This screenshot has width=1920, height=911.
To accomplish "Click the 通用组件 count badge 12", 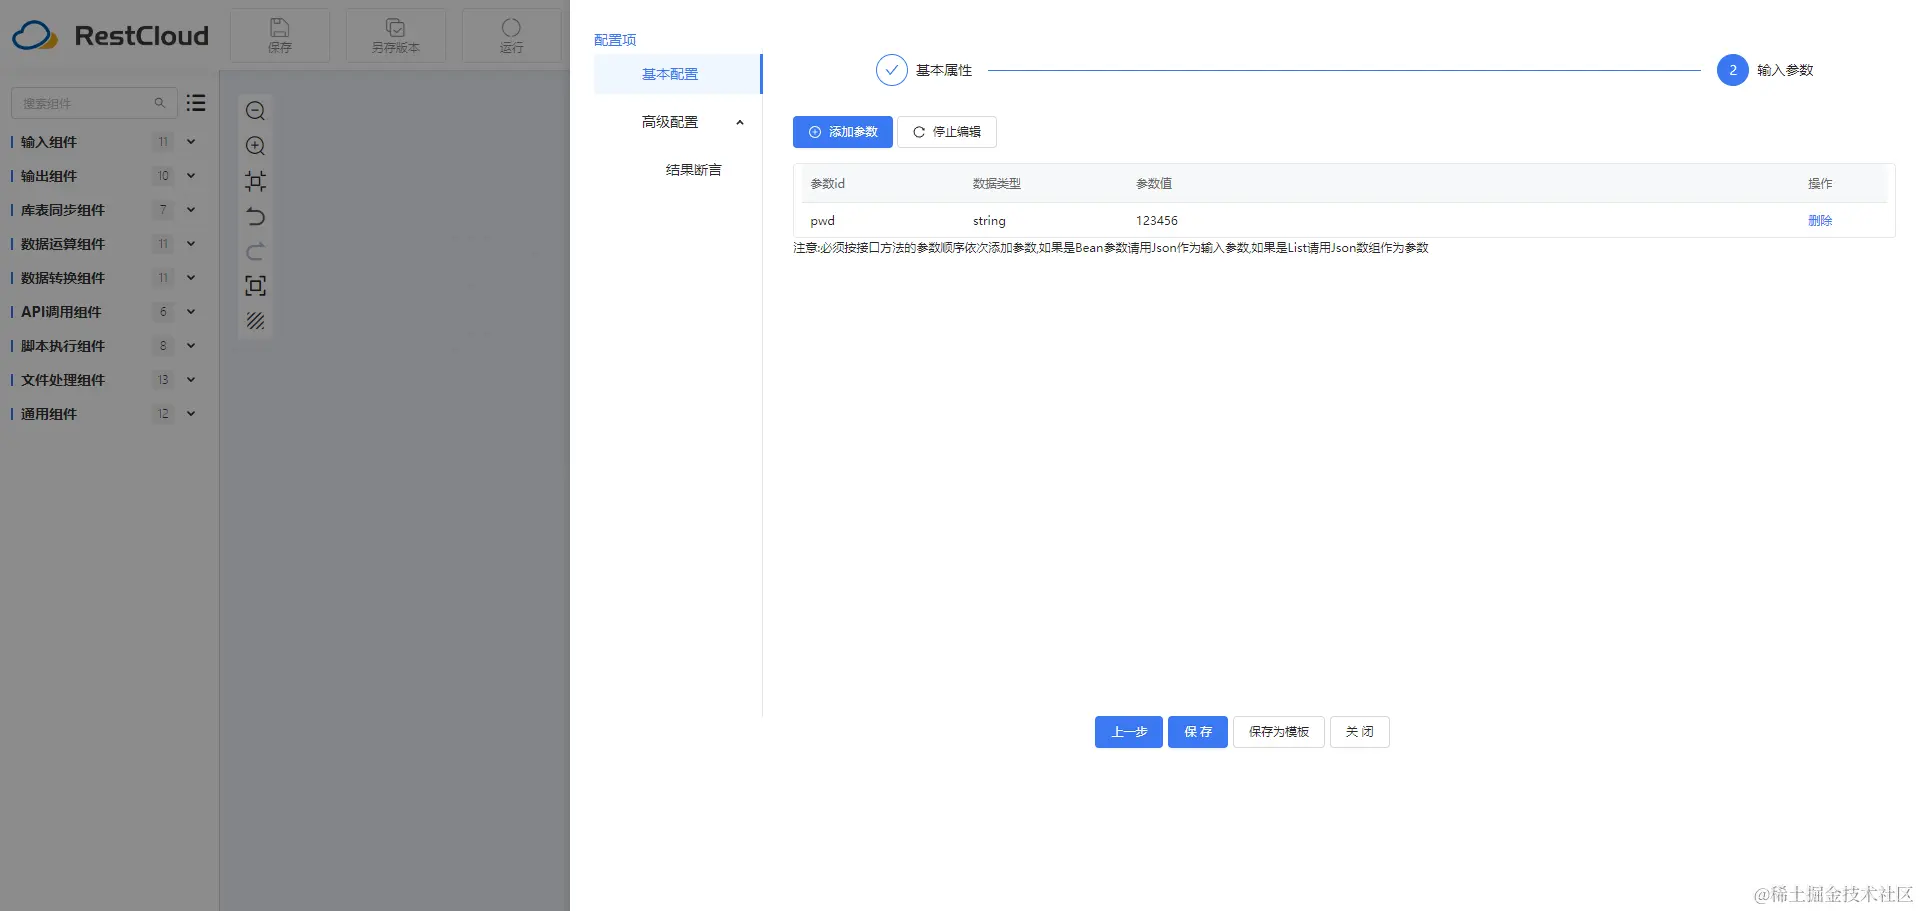I will [x=163, y=414].
